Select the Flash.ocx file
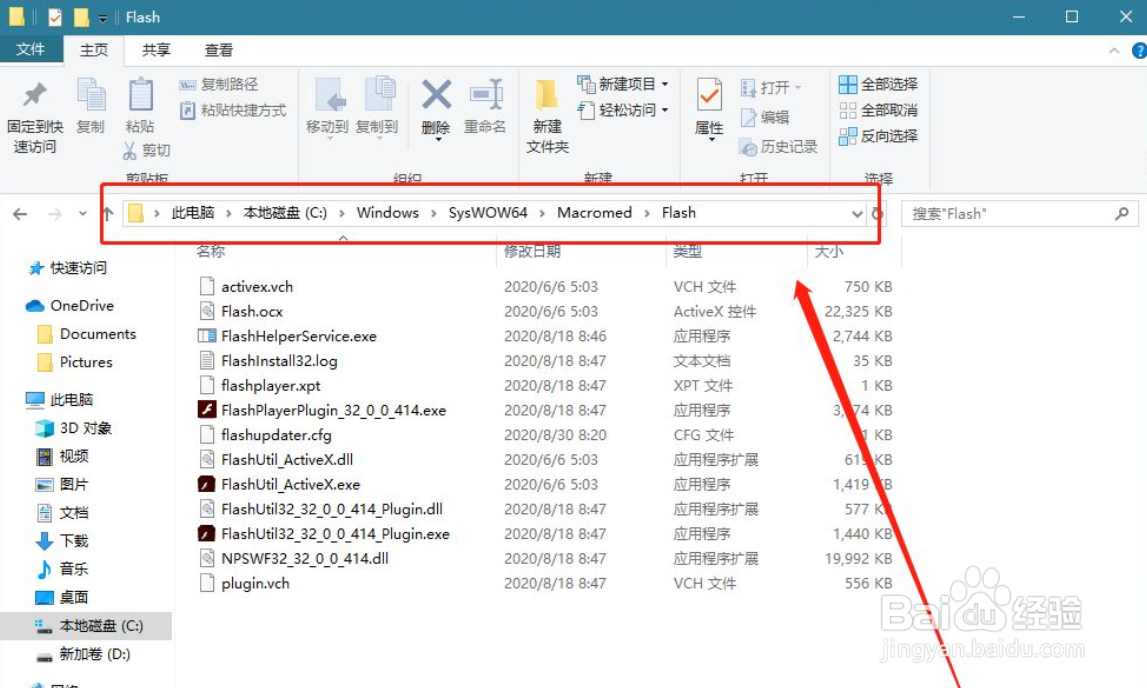Screen dimensions: 1147x688 tap(241, 311)
